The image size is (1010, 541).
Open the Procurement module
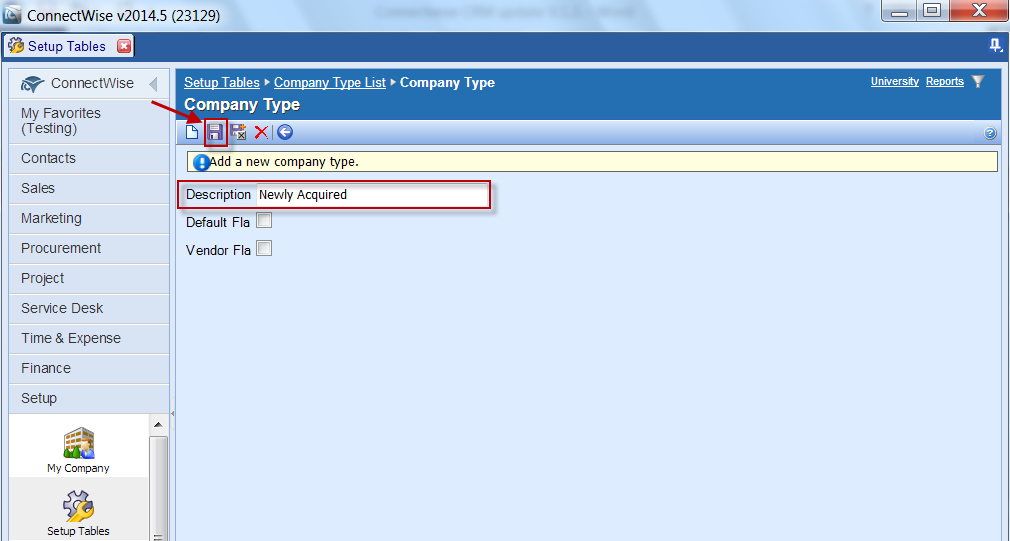pyautogui.click(x=89, y=249)
